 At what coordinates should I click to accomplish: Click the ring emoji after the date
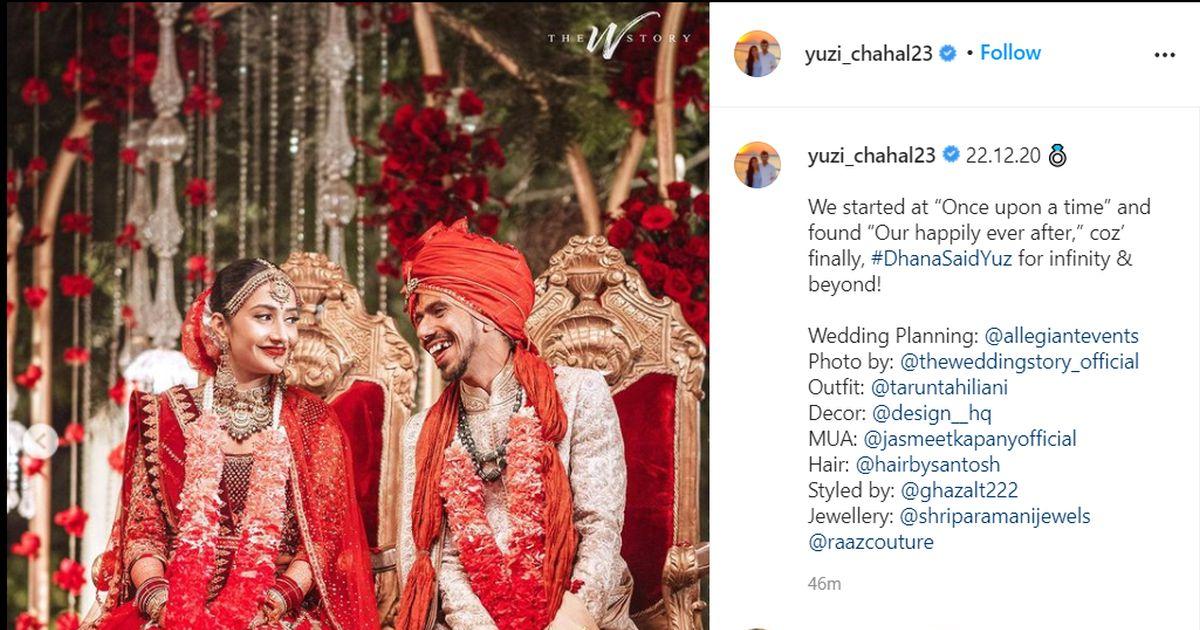point(1057,155)
